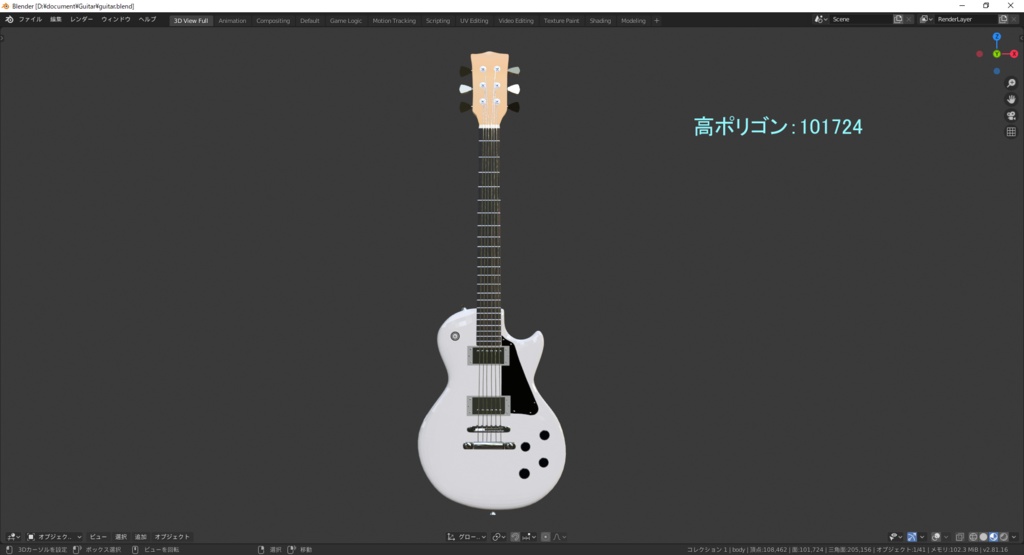Remove the RenderLayer view layer with X
1024x555 pixels.
click(x=1014, y=20)
